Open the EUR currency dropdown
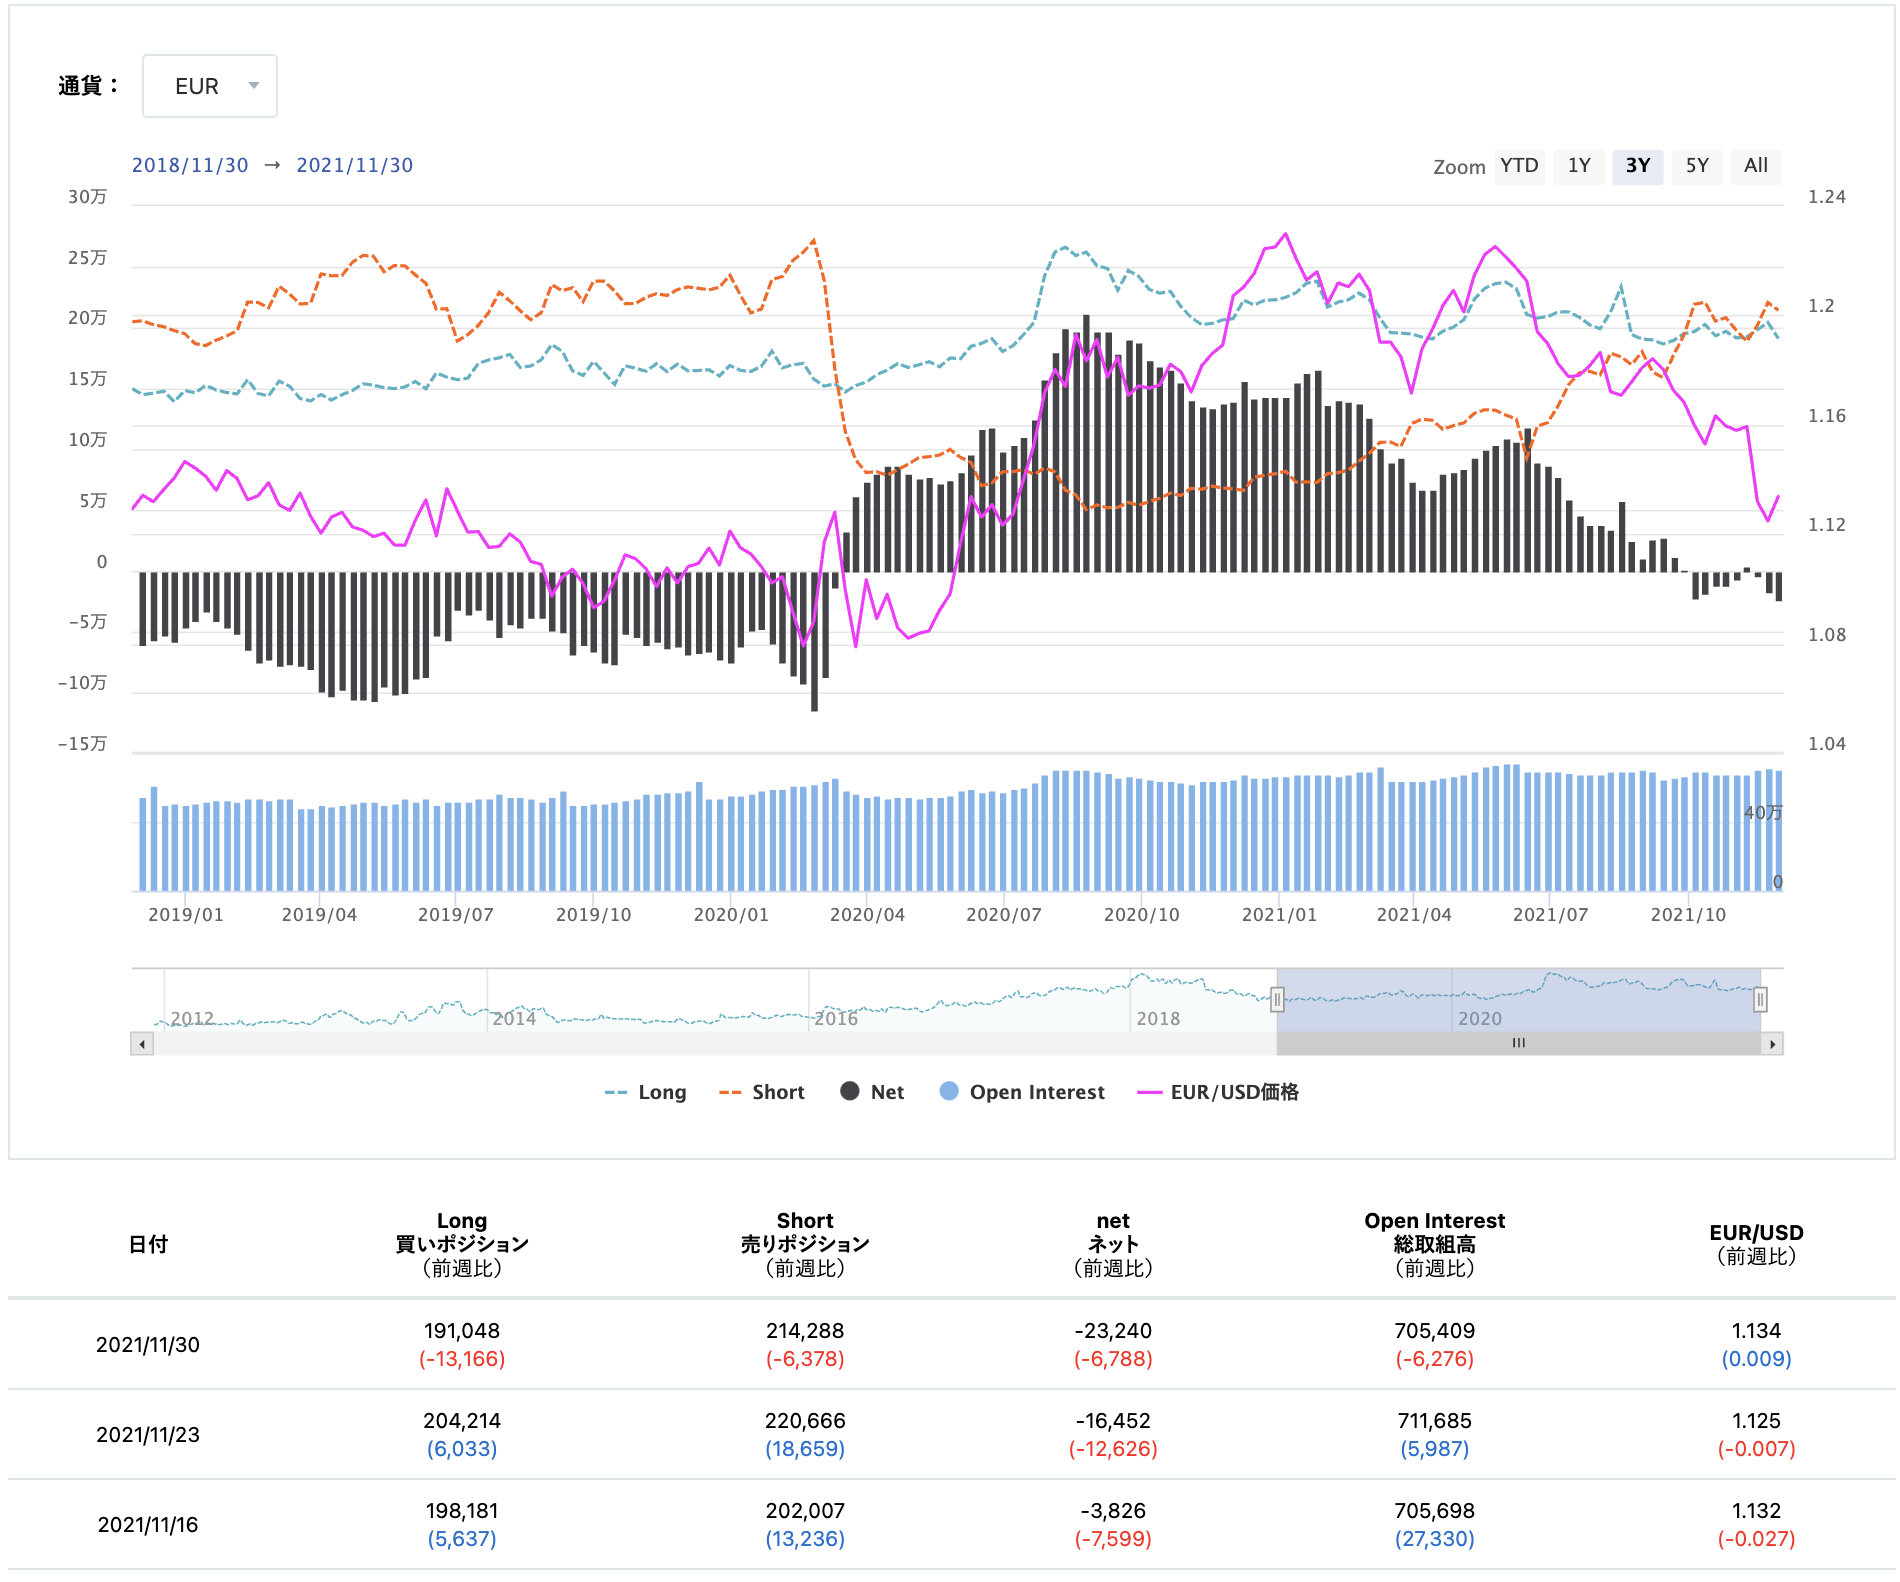The width and height of the screenshot is (1900, 1582). click(210, 86)
